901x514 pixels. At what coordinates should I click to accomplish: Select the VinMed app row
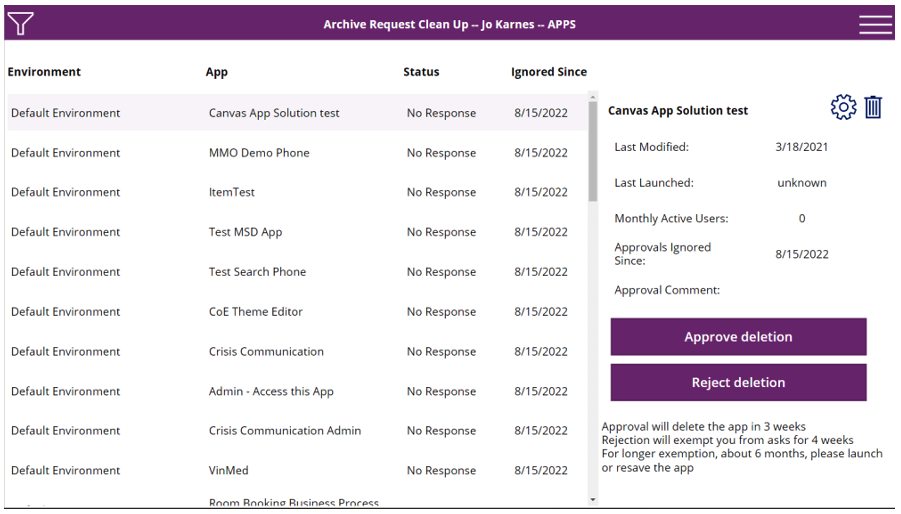(x=229, y=471)
